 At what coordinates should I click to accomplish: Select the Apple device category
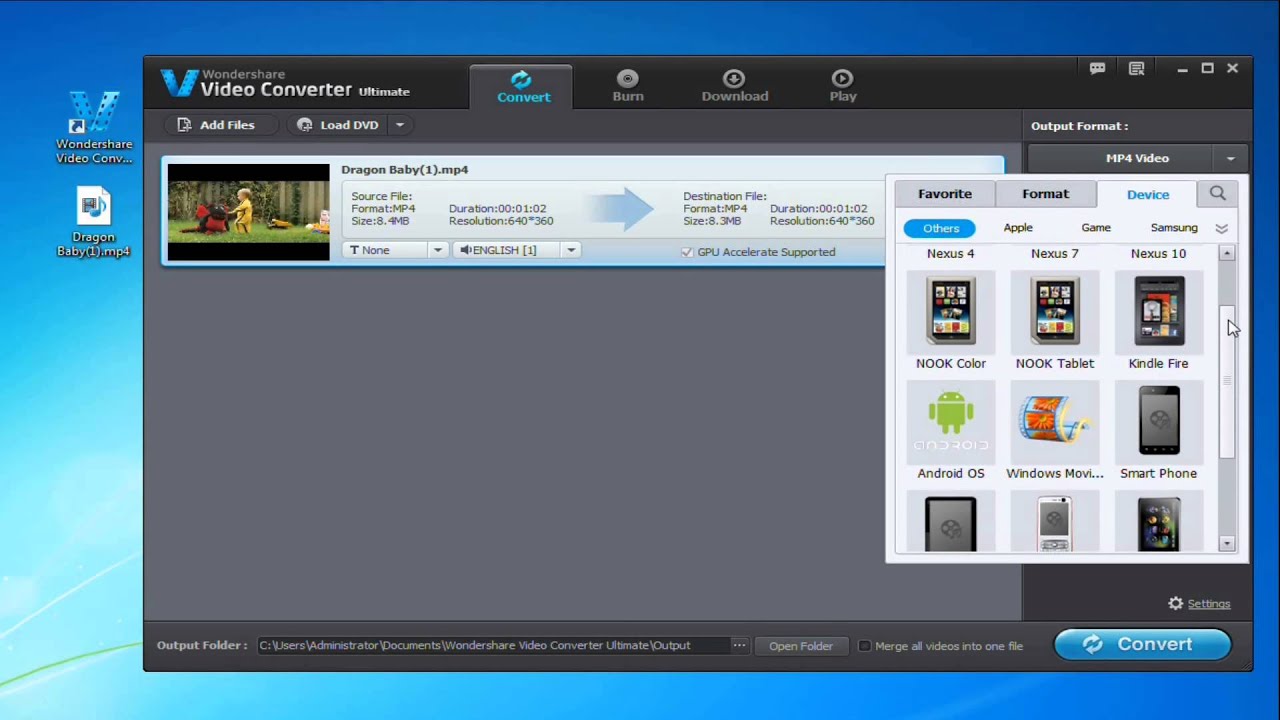[1018, 228]
